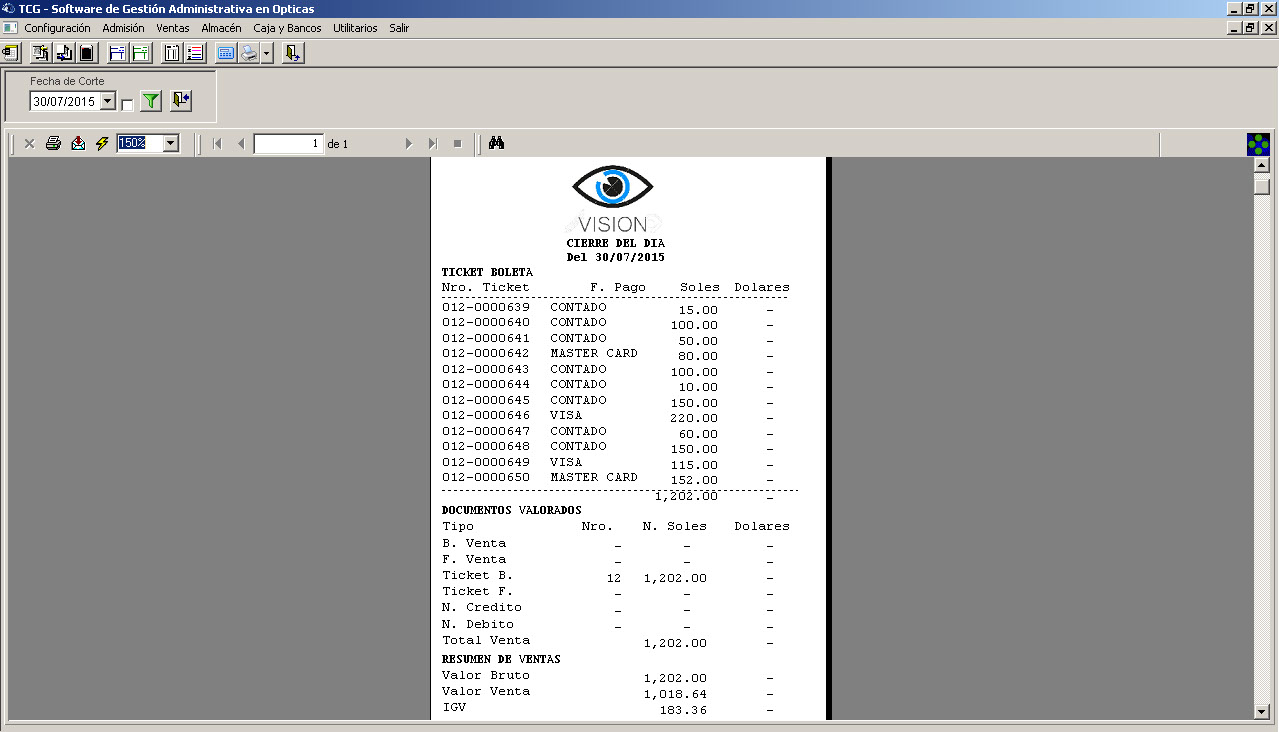Image resolution: width=1279 pixels, height=732 pixels.
Task: Open the Fecha de Corte date dropdown
Action: point(108,102)
